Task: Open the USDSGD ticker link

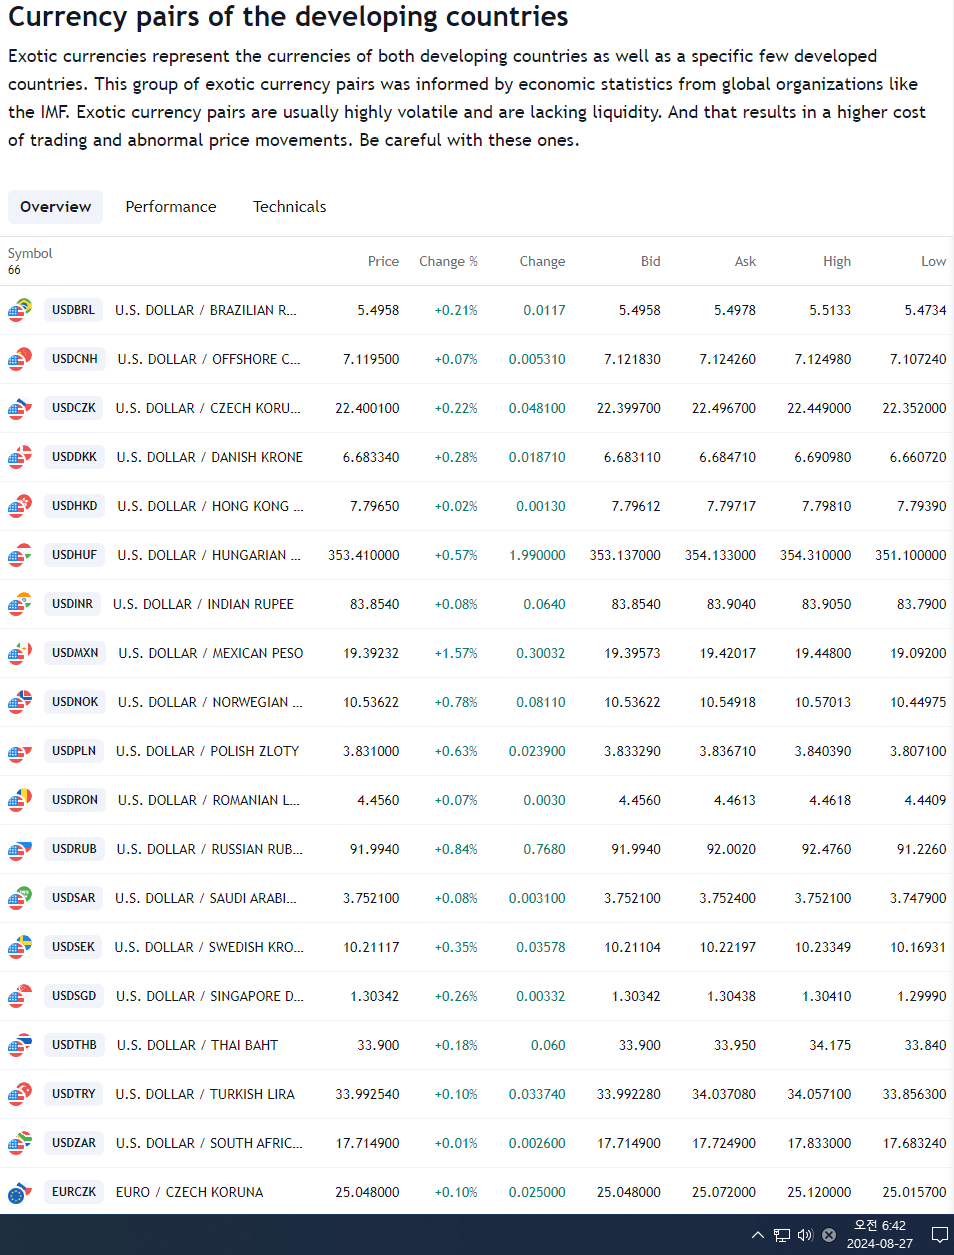Action: click(x=74, y=996)
